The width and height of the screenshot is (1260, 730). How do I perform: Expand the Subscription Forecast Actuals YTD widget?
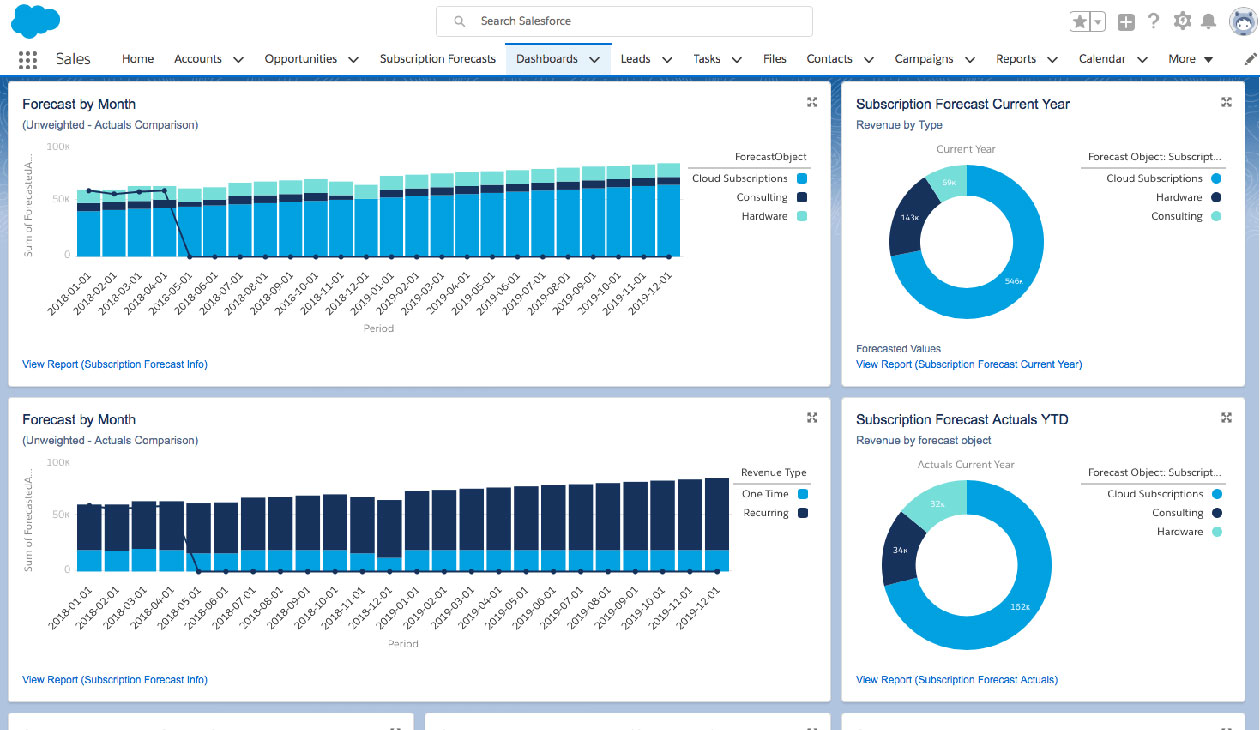click(x=1227, y=417)
